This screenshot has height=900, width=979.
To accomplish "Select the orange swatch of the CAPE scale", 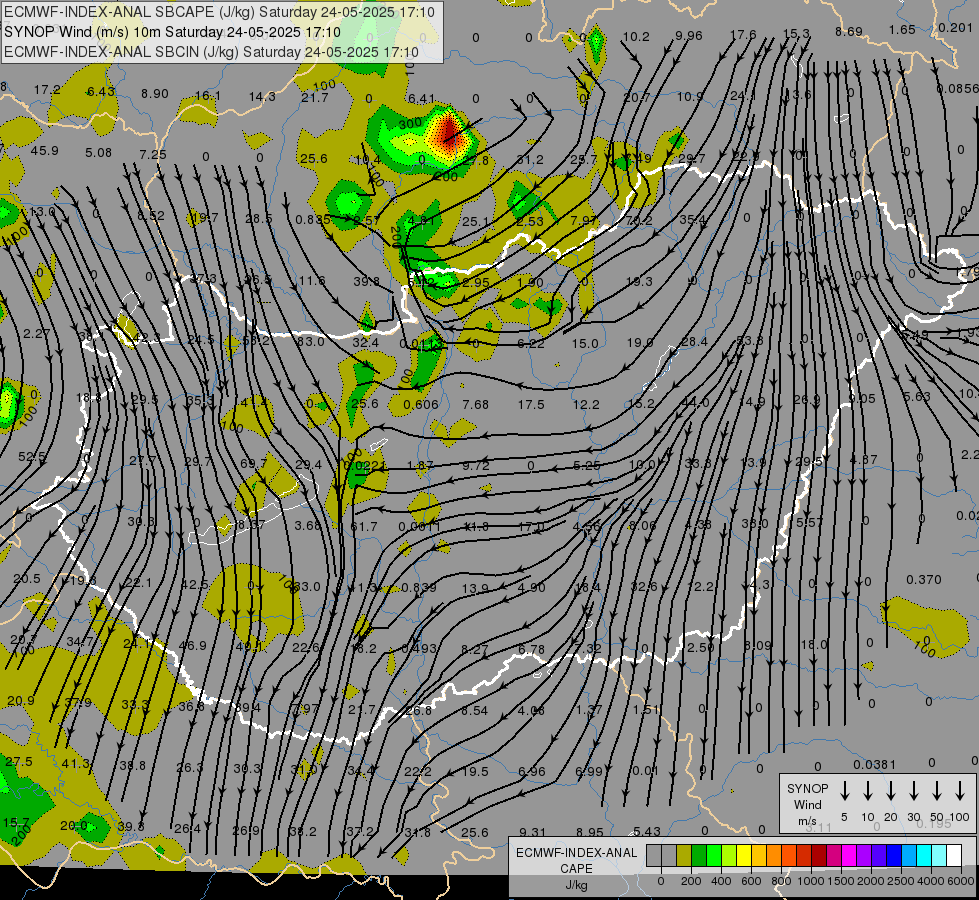I will tap(774, 856).
